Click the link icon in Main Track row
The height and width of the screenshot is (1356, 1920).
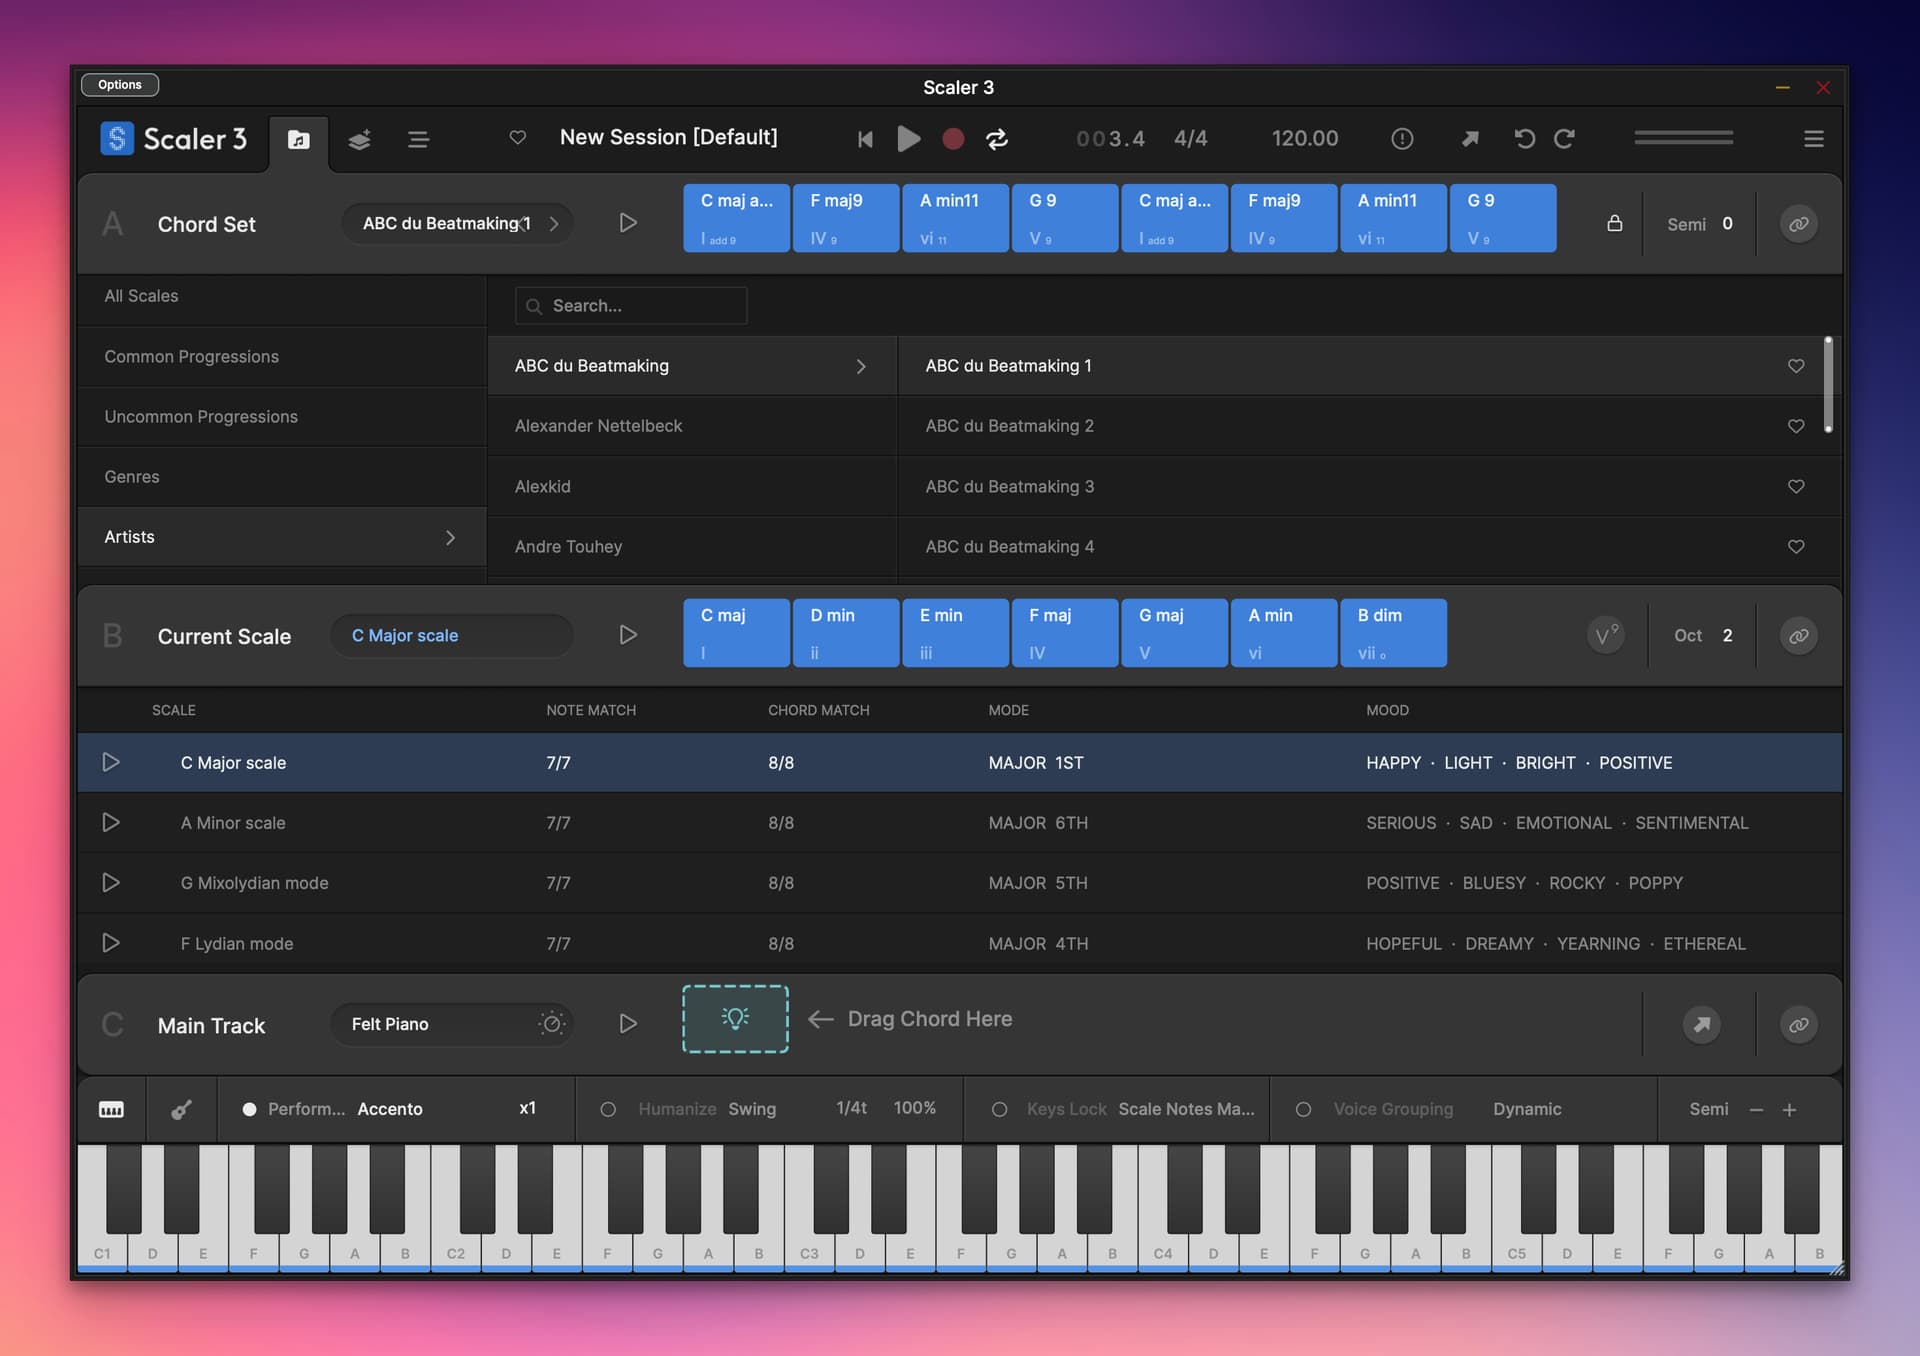point(1798,1025)
